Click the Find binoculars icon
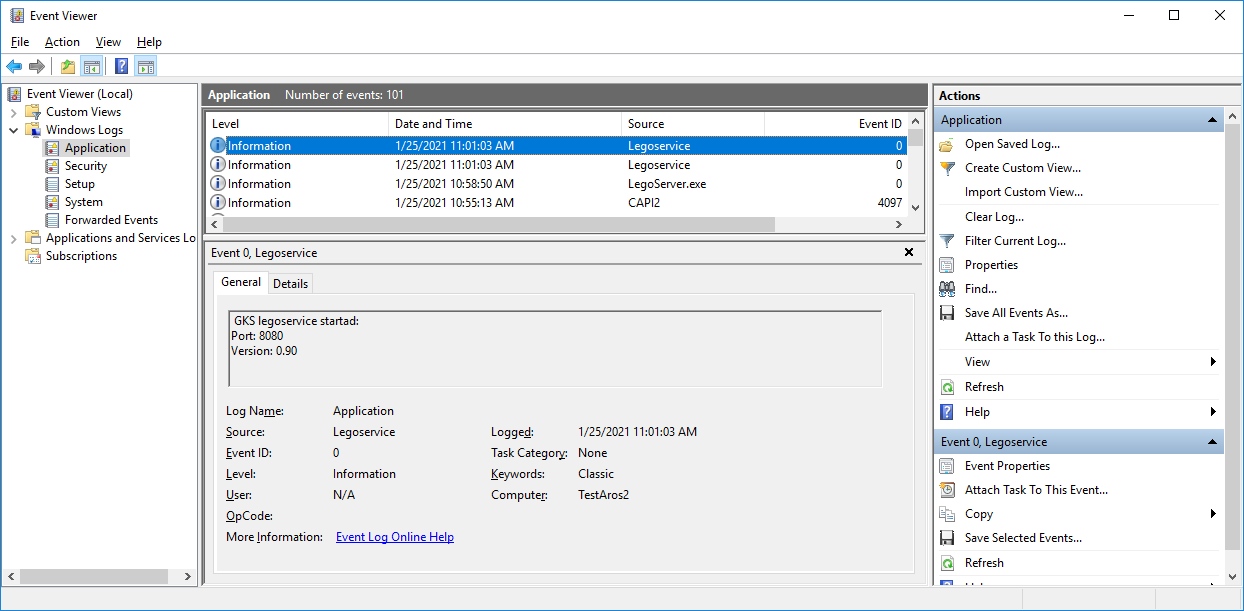Viewport: 1244px width, 611px height. click(x=947, y=289)
